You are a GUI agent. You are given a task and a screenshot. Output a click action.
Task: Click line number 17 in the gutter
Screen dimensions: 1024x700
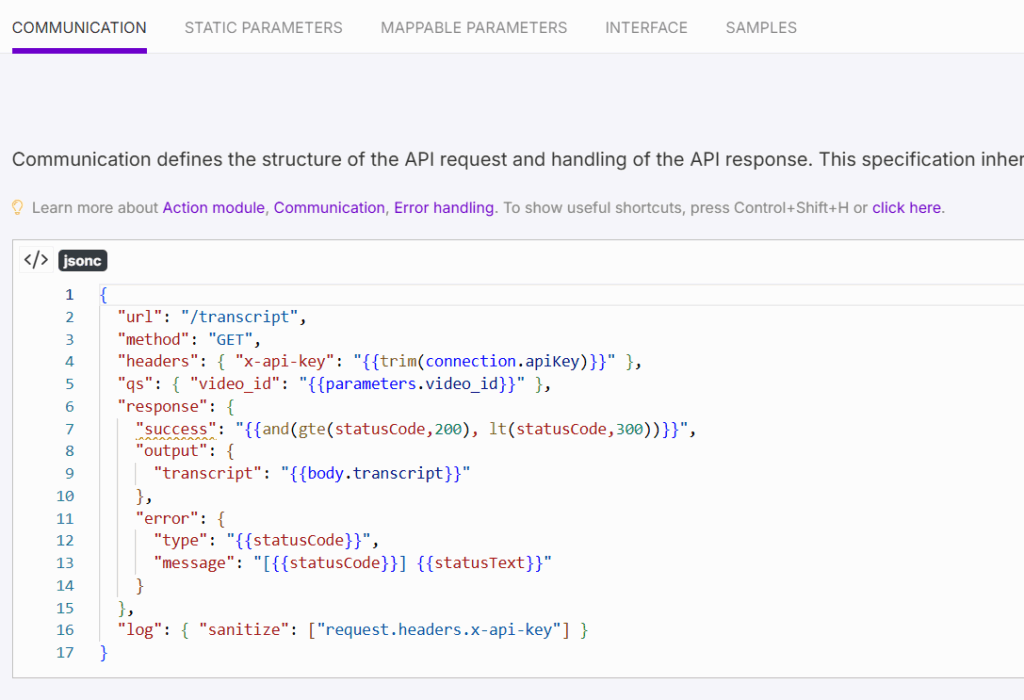65,652
